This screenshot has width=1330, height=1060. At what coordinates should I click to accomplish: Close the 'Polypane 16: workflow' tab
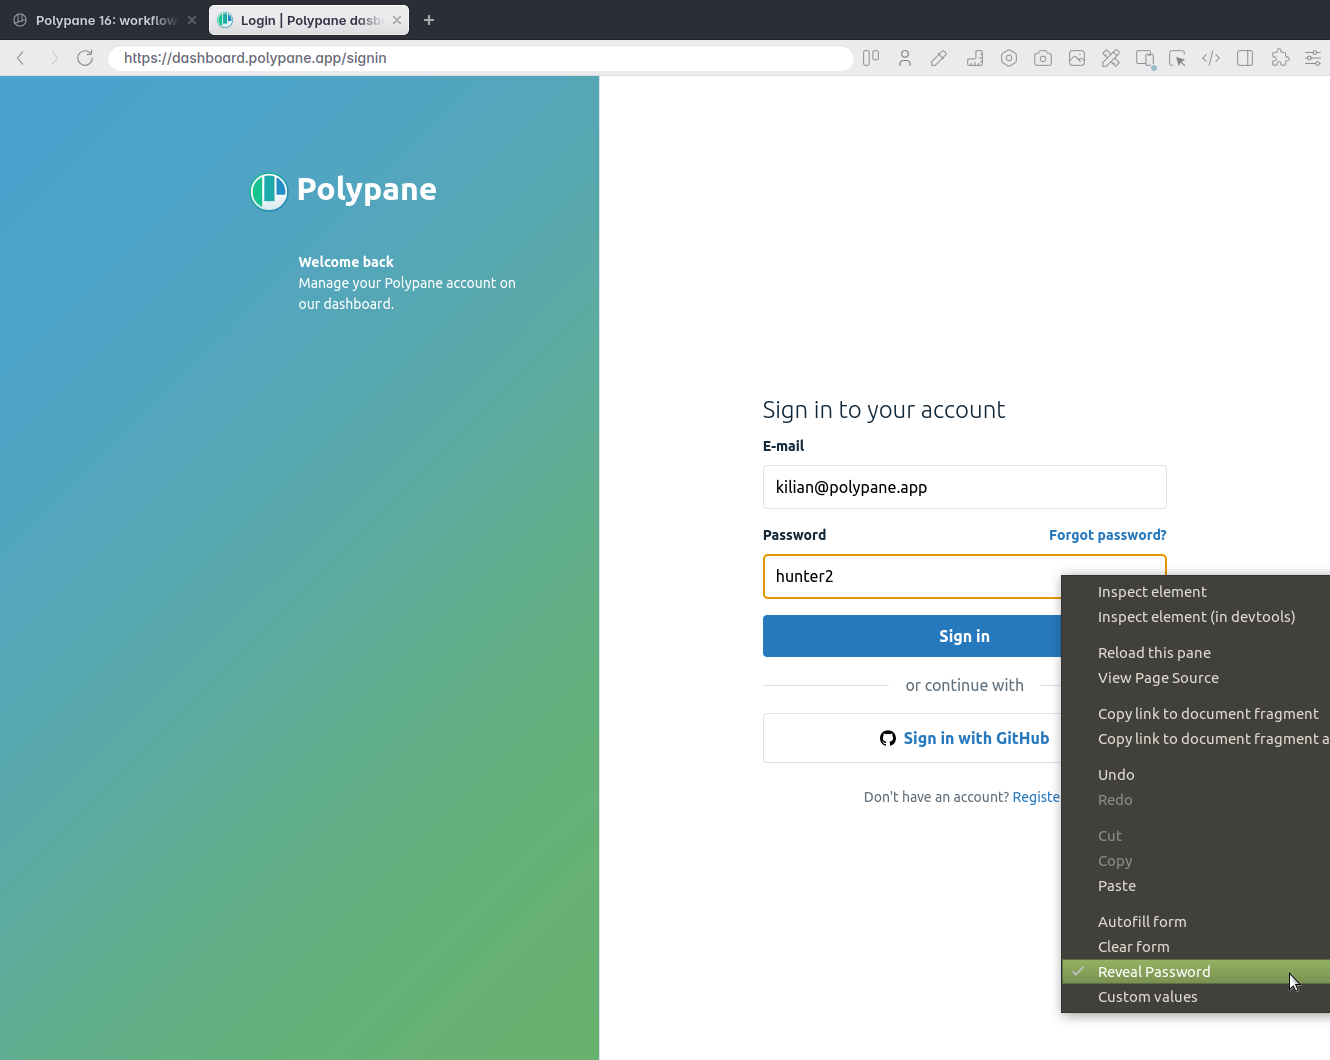point(192,20)
